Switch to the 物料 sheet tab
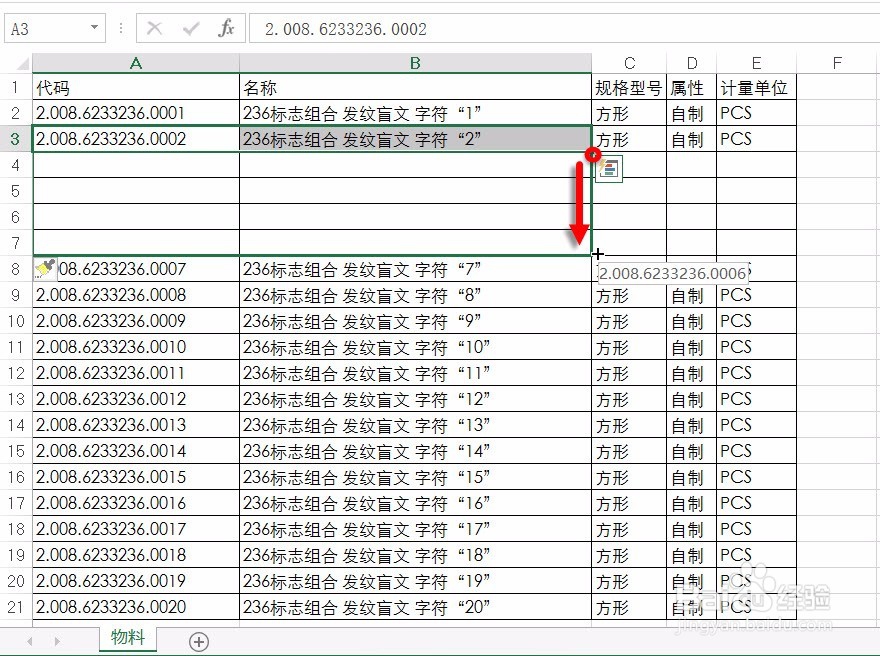Image resolution: width=880 pixels, height=656 pixels. pos(127,637)
